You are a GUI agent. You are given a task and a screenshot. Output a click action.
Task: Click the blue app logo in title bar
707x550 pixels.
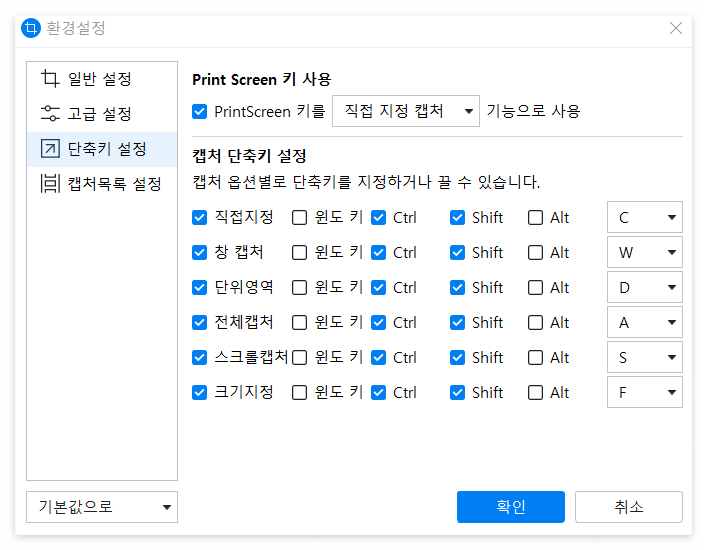(31, 28)
